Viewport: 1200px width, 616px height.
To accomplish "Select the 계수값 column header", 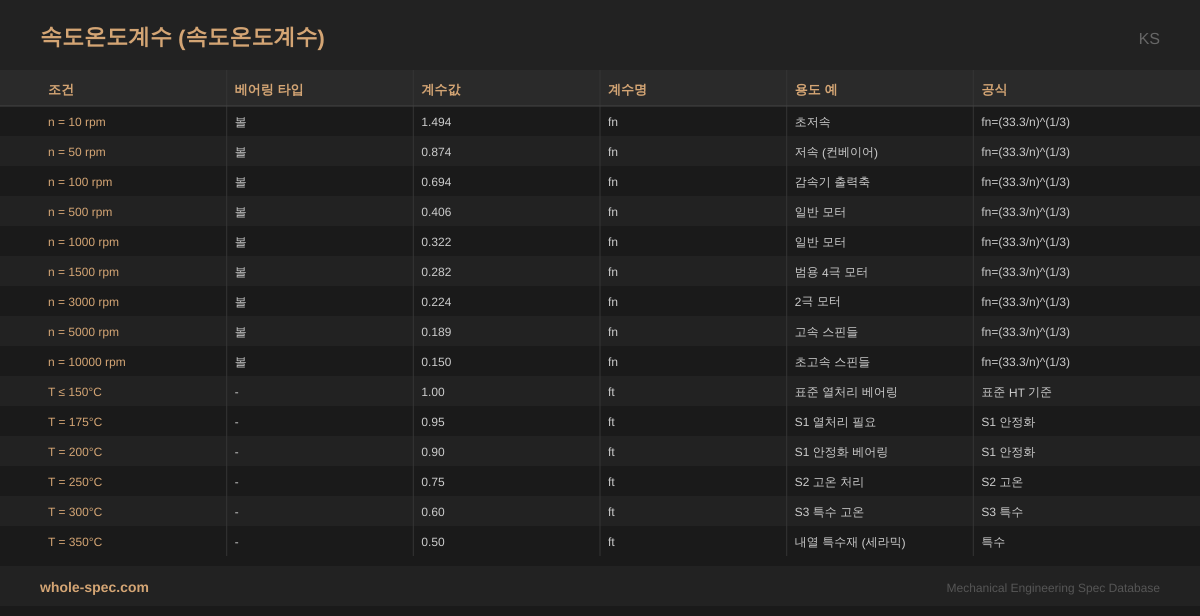I will pyautogui.click(x=441, y=90).
